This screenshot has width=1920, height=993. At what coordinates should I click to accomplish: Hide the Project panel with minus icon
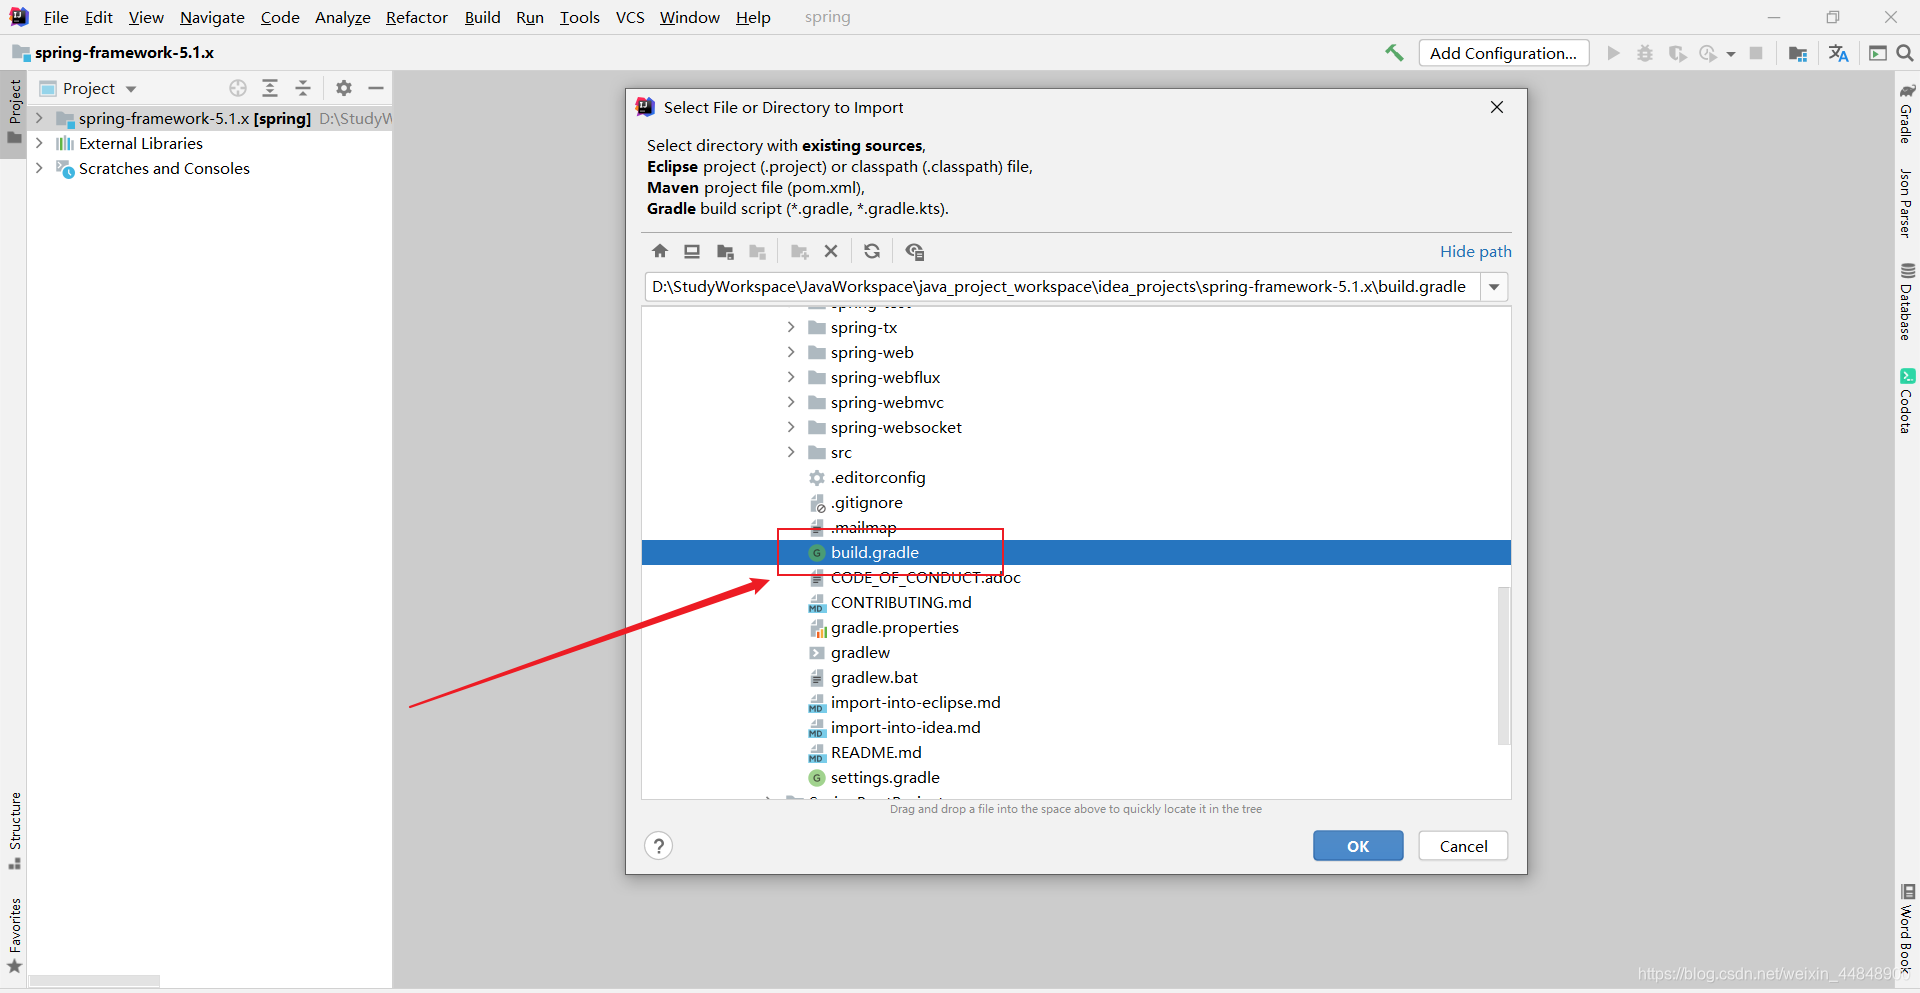pyautogui.click(x=376, y=88)
